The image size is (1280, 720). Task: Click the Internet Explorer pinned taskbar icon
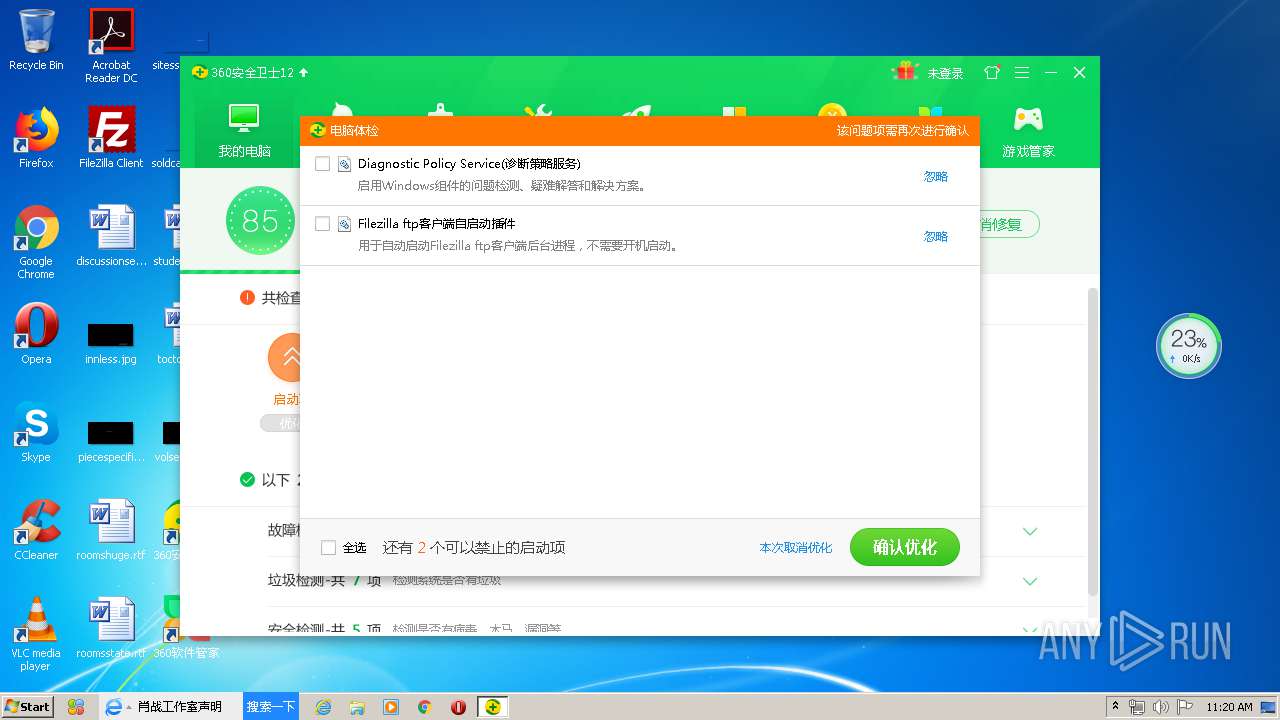(323, 707)
